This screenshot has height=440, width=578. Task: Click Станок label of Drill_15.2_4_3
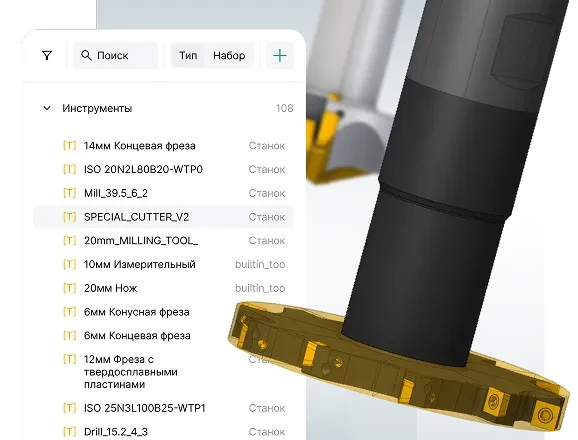tap(267, 432)
